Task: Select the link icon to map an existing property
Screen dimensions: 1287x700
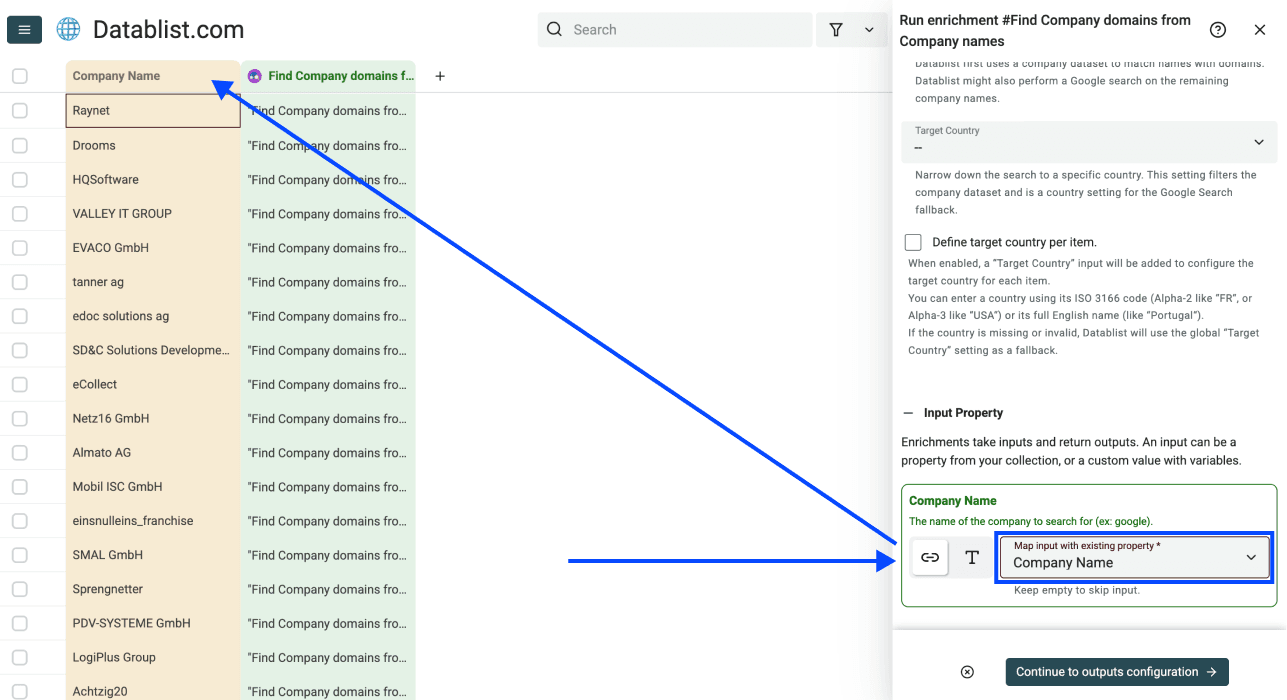Action: (x=929, y=558)
